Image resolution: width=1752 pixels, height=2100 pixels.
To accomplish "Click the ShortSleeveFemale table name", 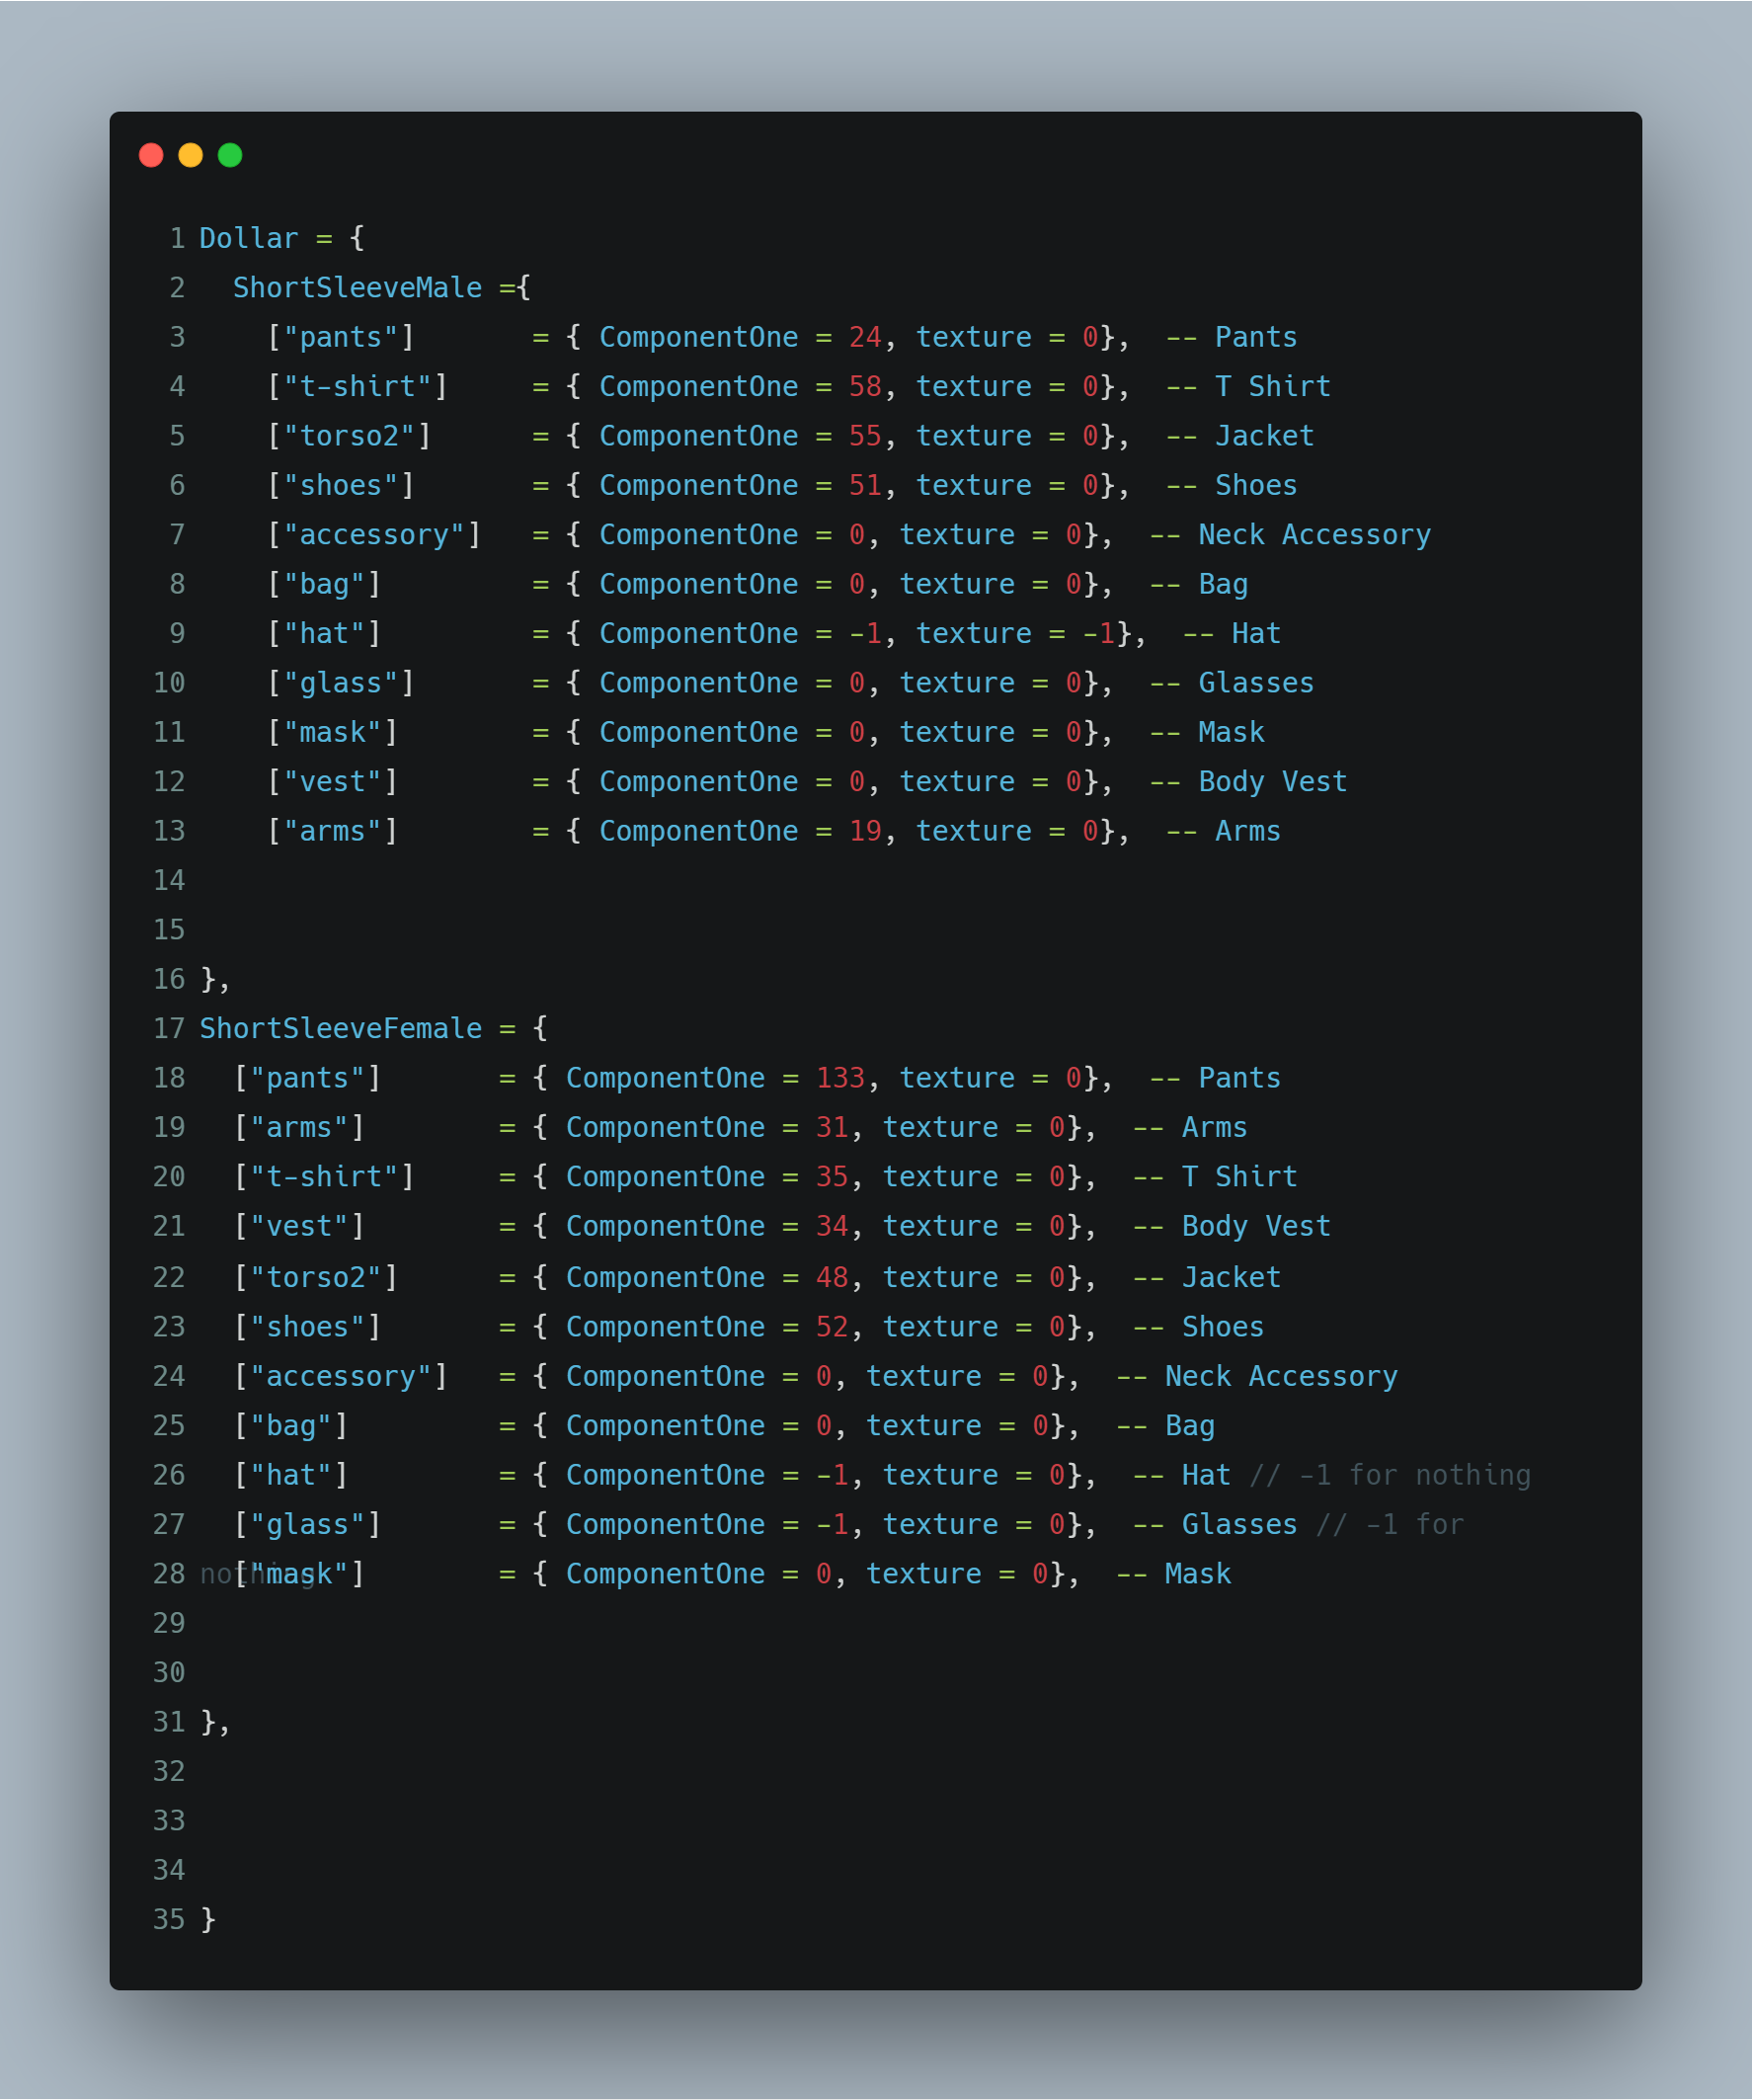I will [x=340, y=1028].
